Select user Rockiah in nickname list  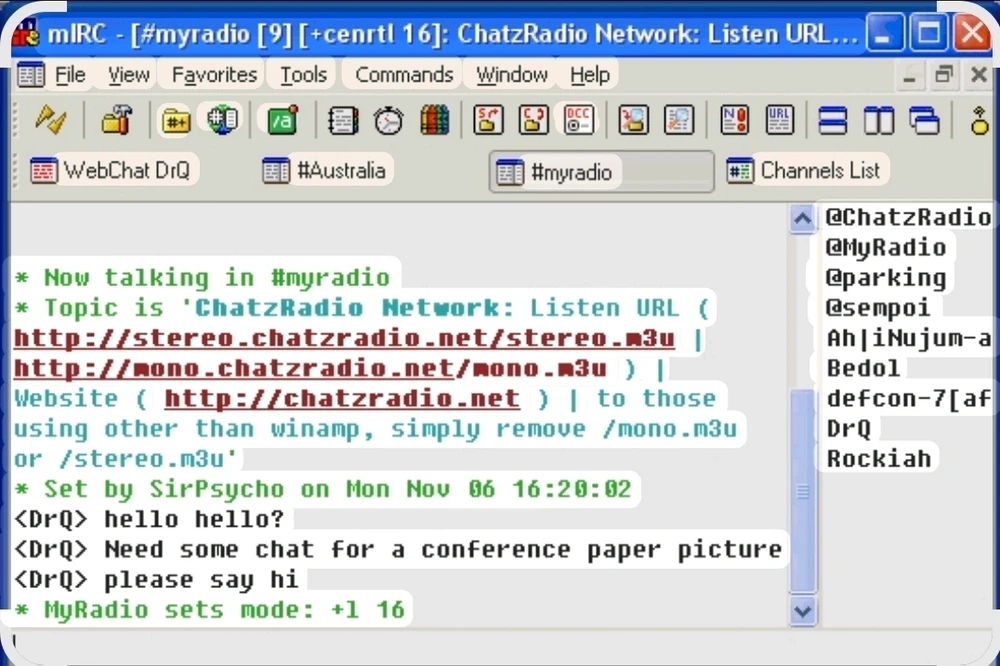tap(865, 459)
